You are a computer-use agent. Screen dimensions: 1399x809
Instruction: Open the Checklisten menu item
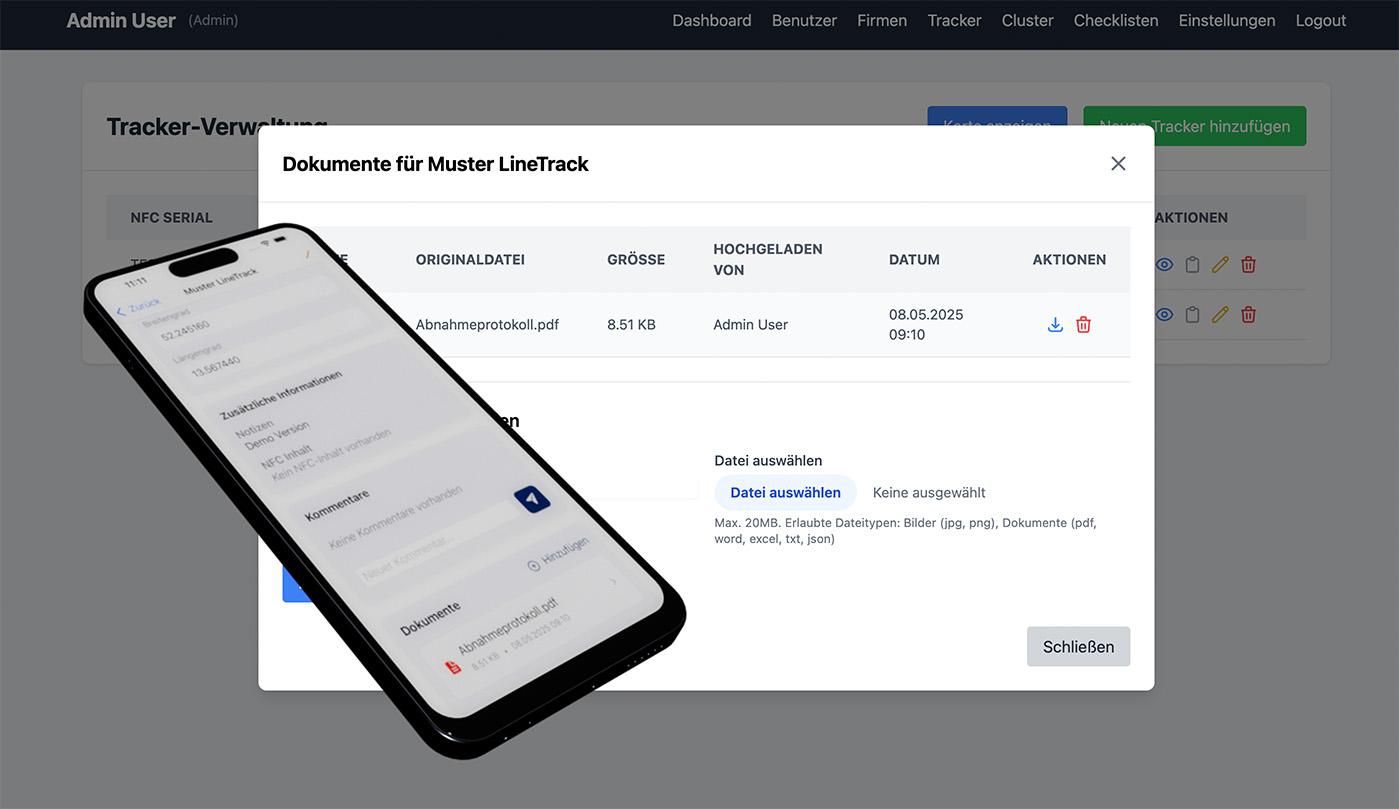[x=1116, y=21]
